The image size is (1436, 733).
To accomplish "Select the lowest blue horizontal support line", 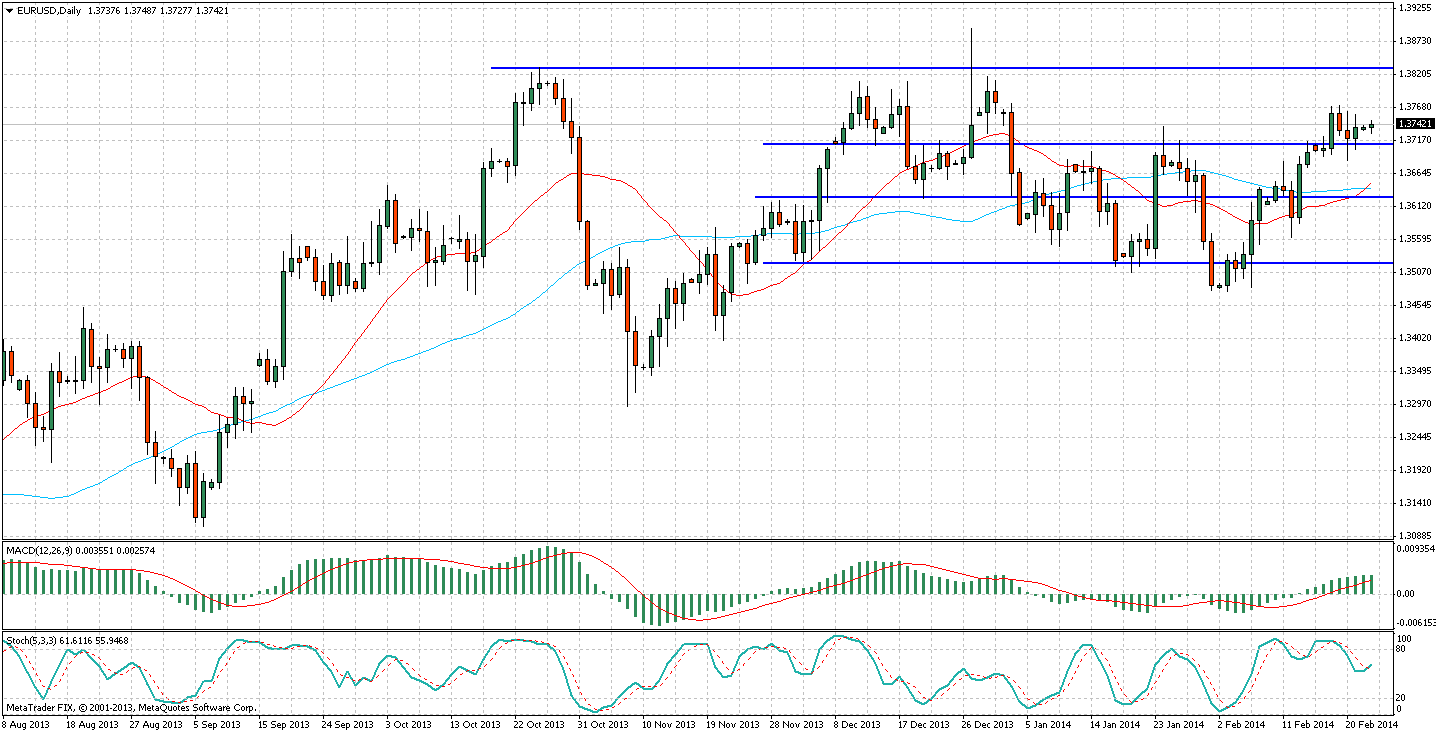I will point(1000,263).
